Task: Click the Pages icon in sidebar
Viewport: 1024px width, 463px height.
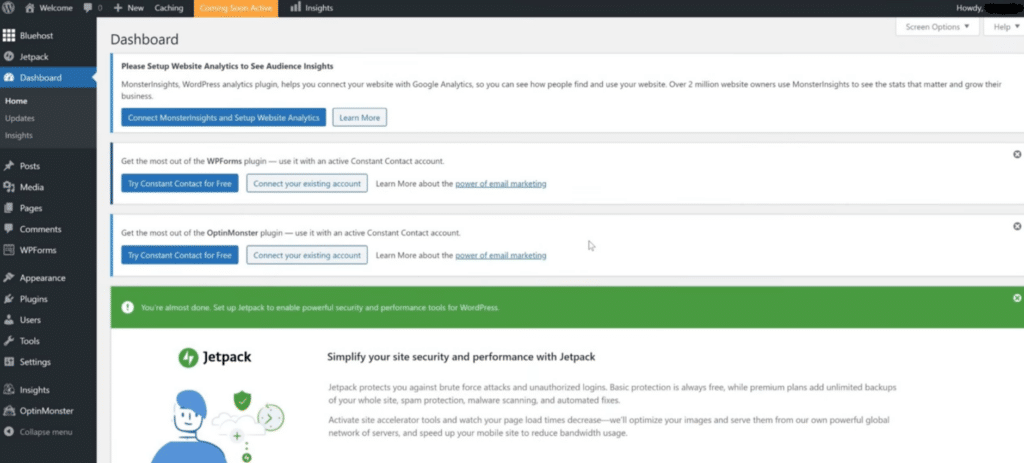Action: pos(8,208)
